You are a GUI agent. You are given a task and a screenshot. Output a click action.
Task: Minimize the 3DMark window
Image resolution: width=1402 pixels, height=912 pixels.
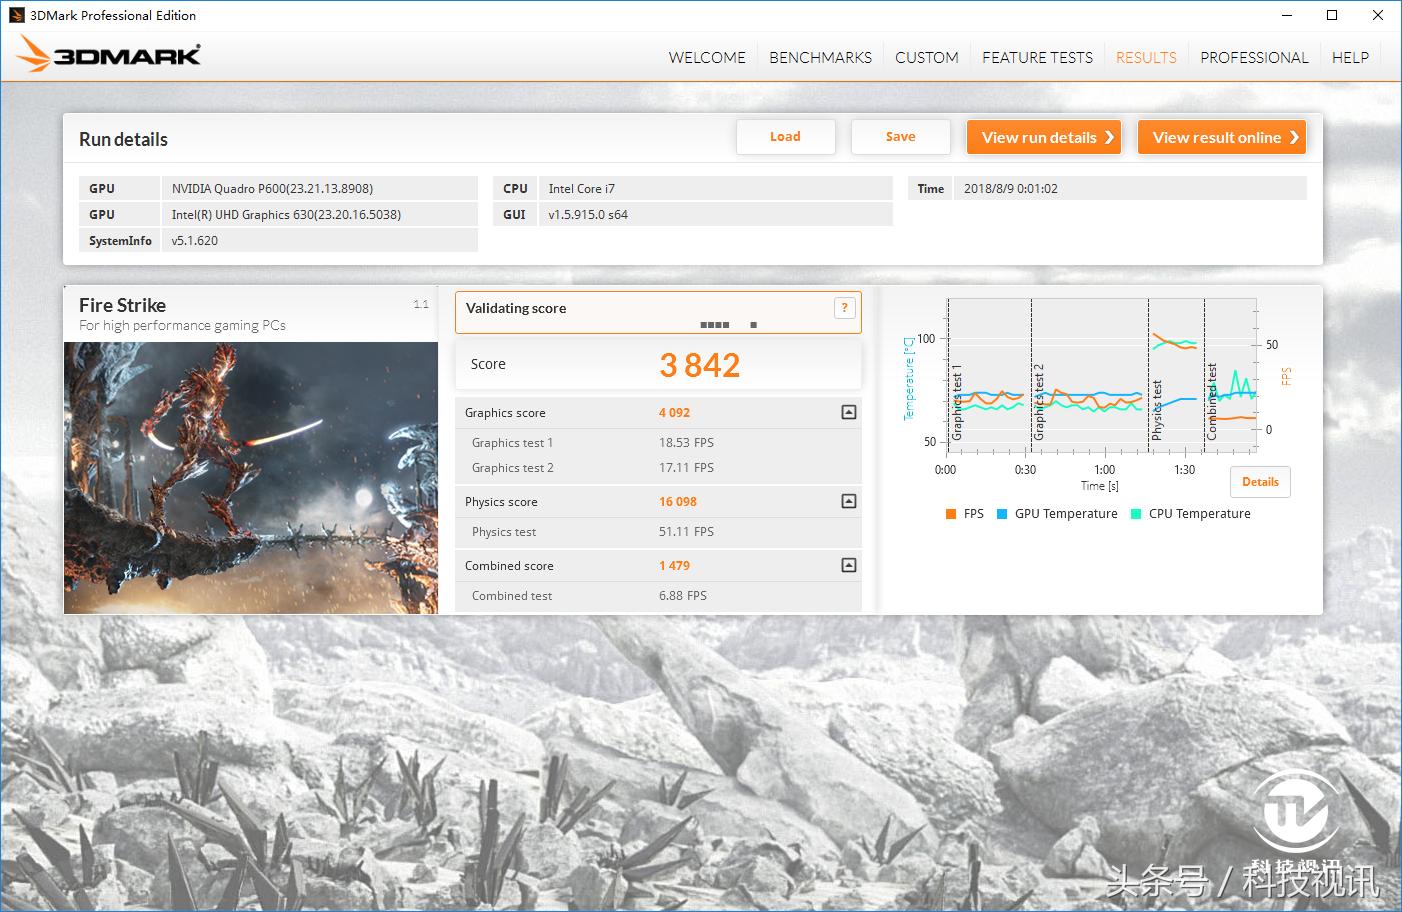tap(1287, 15)
